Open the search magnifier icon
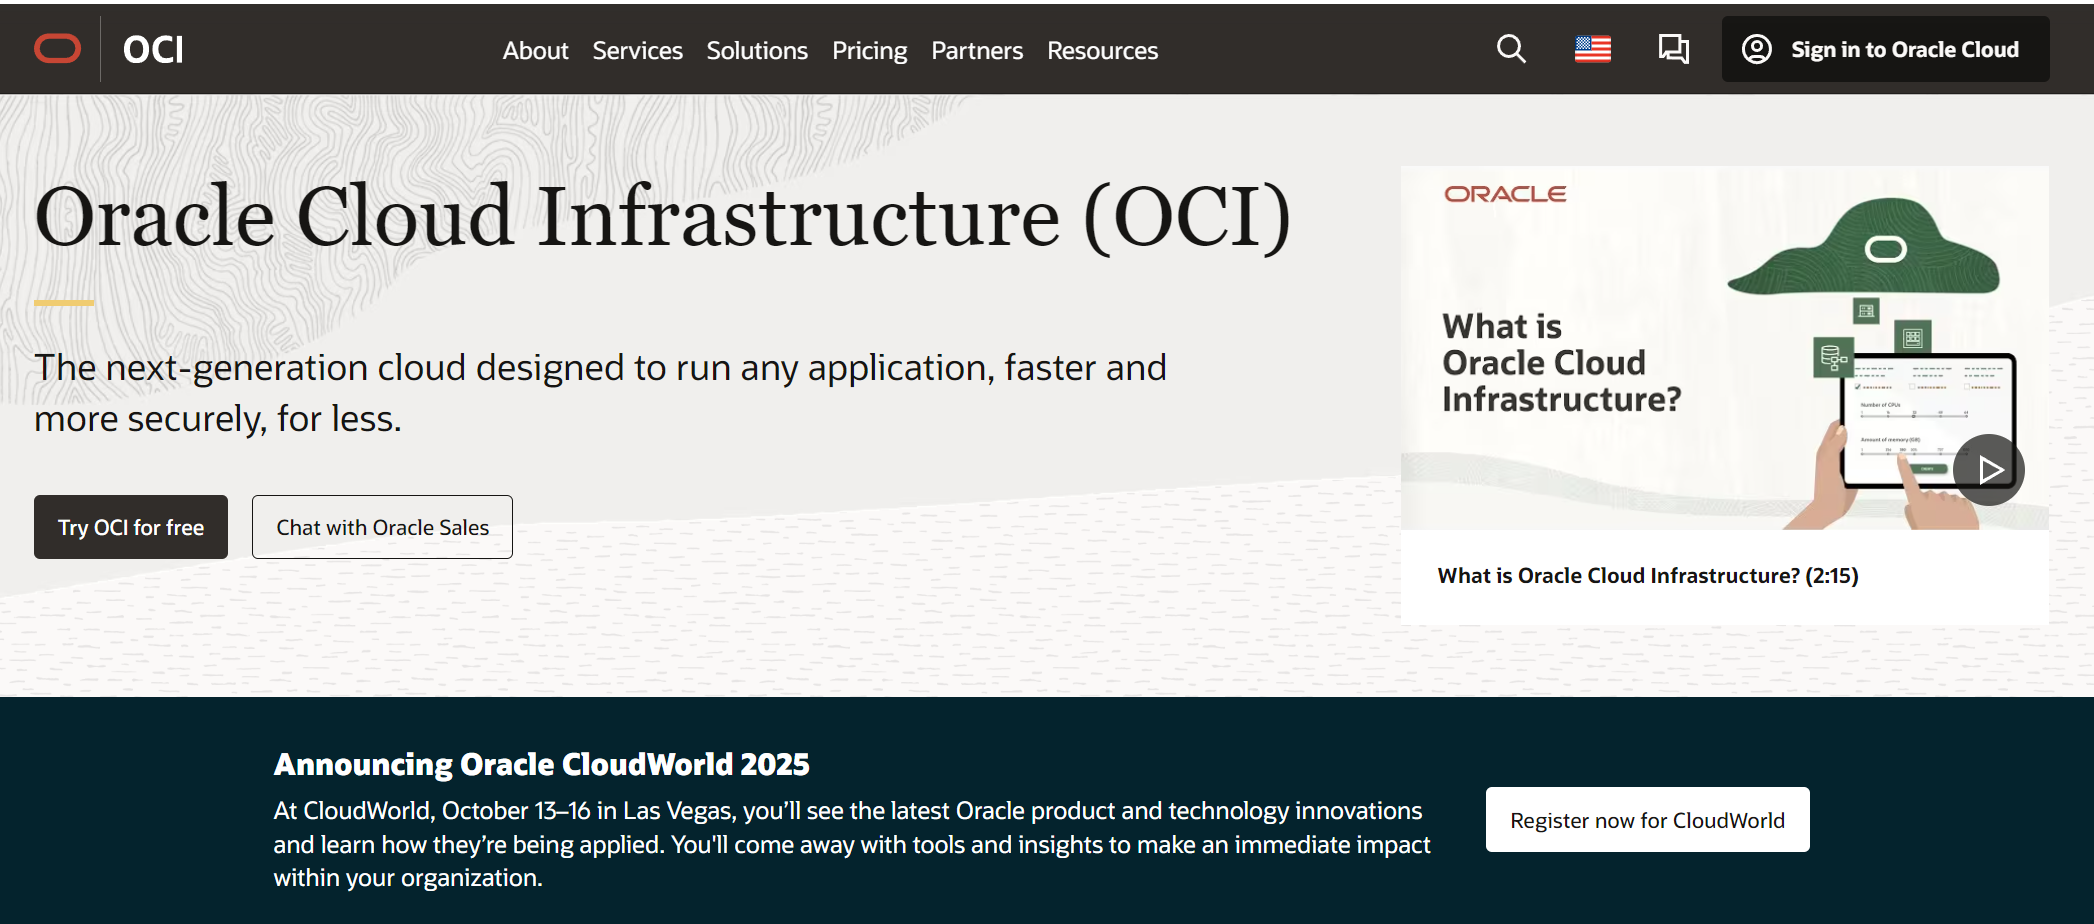Image resolution: width=2094 pixels, height=924 pixels. 1511,49
